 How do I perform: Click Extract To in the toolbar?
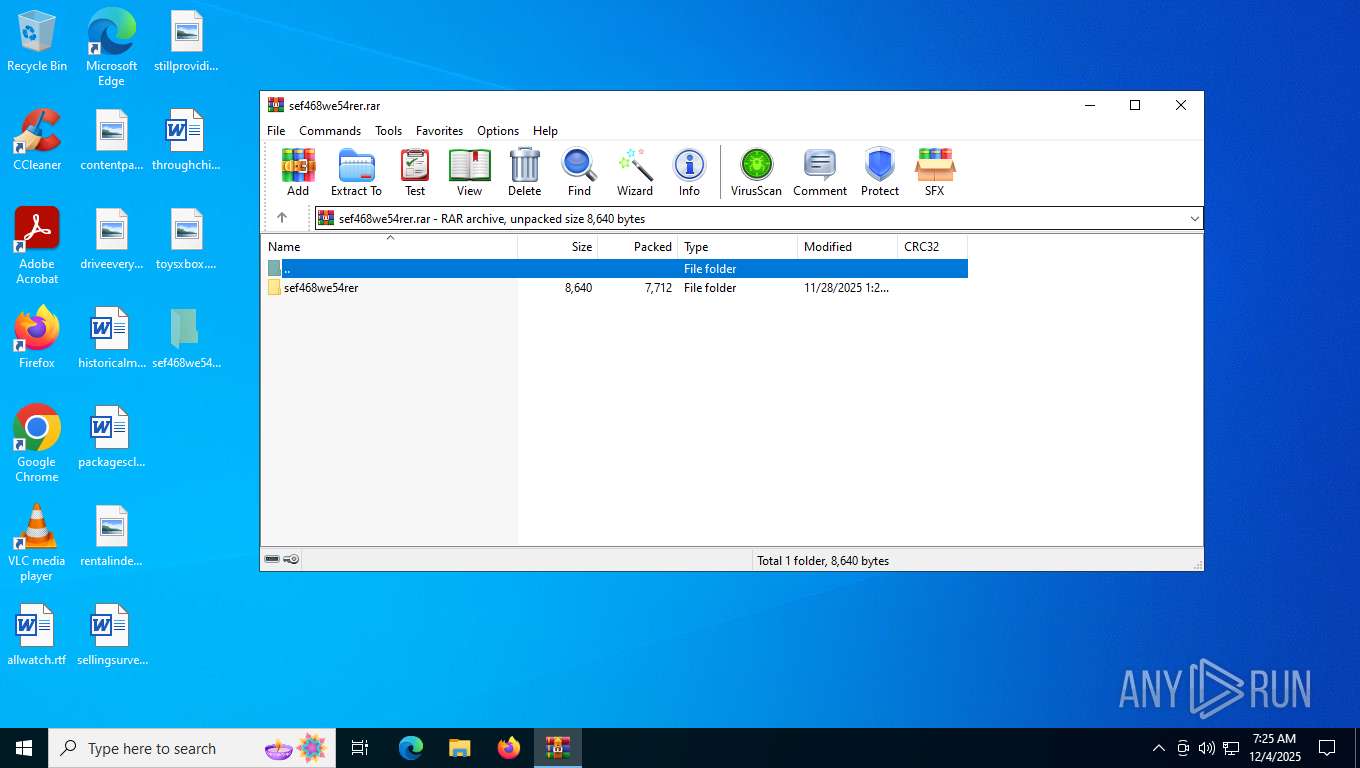356,172
